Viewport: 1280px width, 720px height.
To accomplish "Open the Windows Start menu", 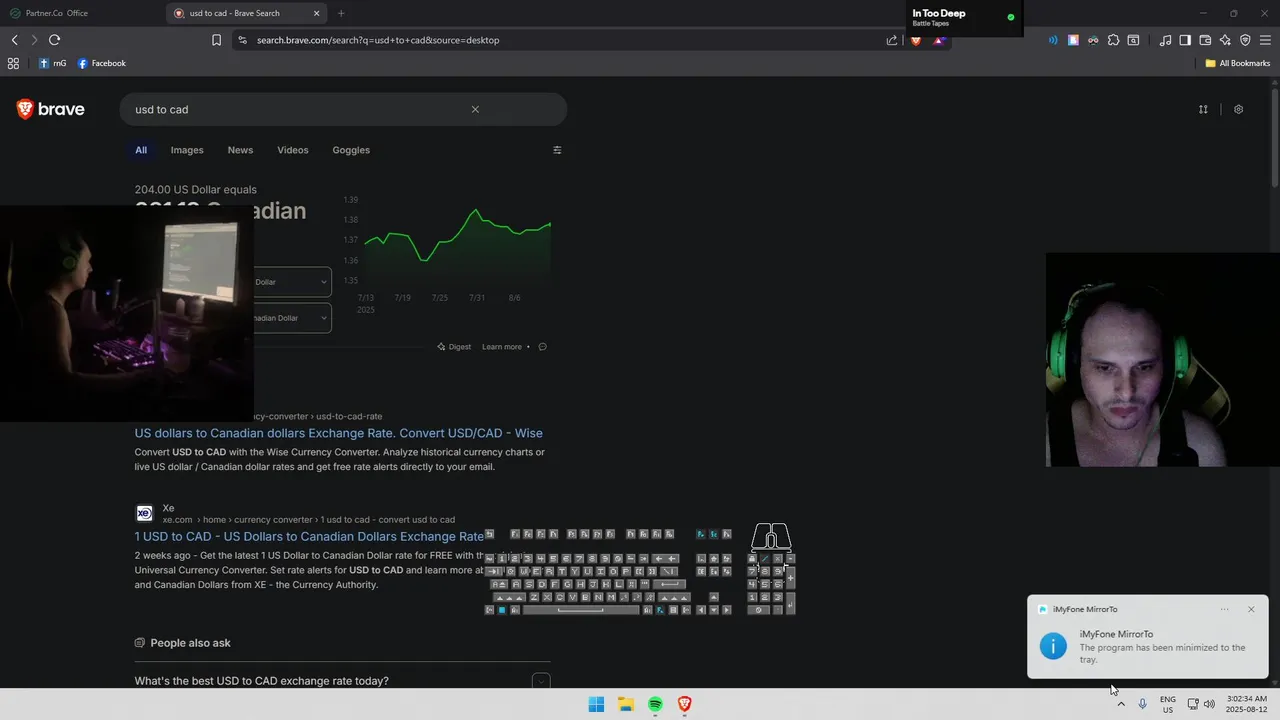I will (x=596, y=704).
